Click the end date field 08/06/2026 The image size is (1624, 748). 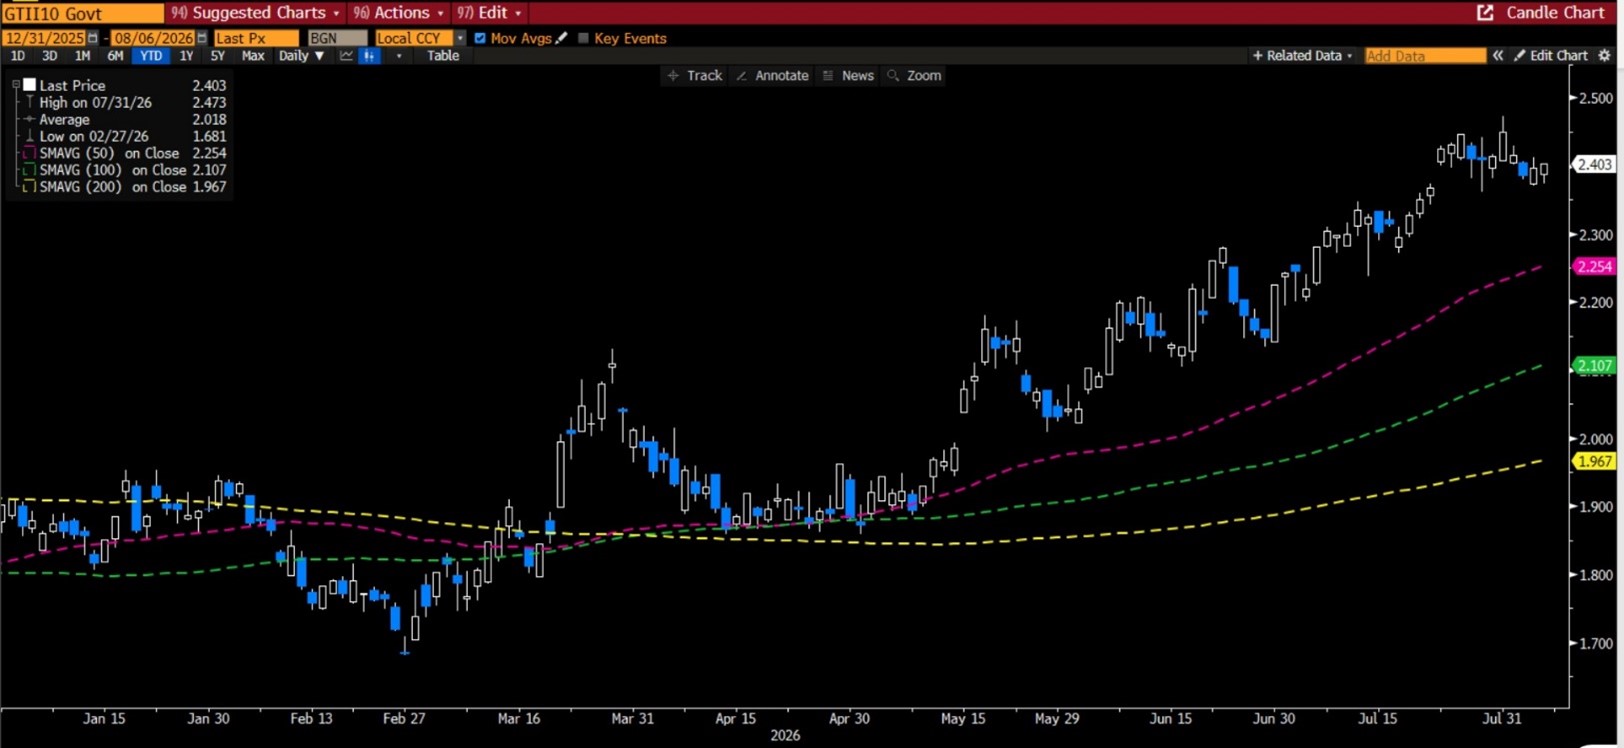[x=153, y=38]
